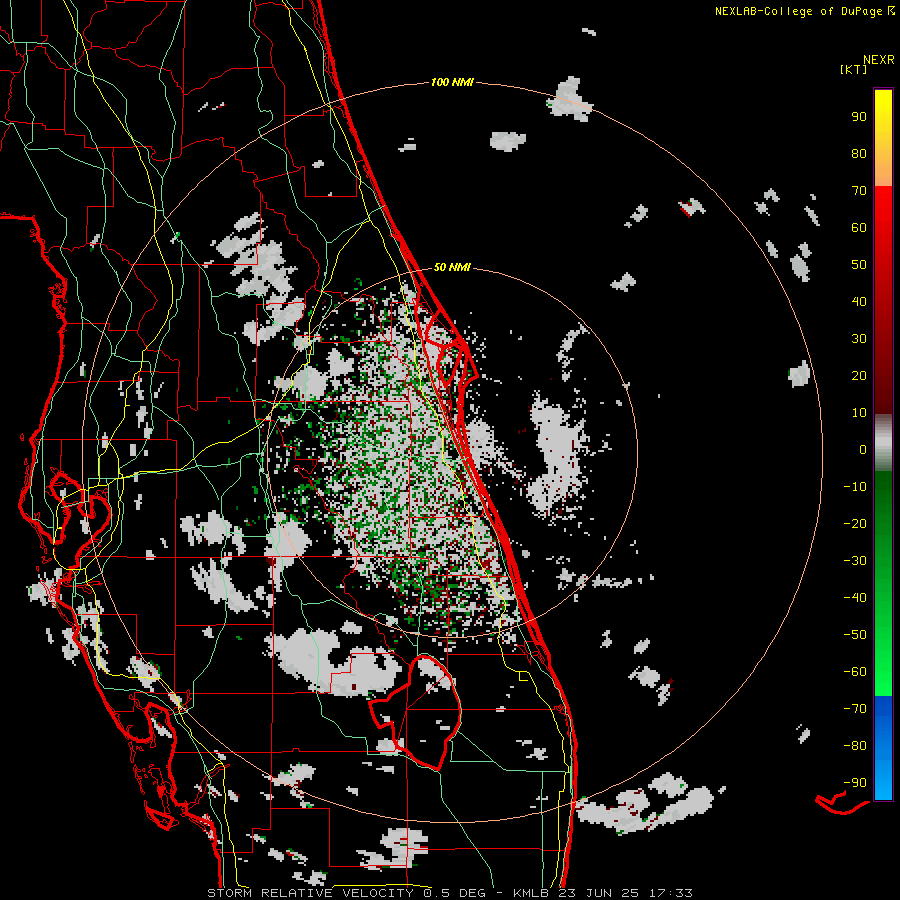Screen dimensions: 900x900
Task: Click the positive 40 value on the scale
Action: 859,301
